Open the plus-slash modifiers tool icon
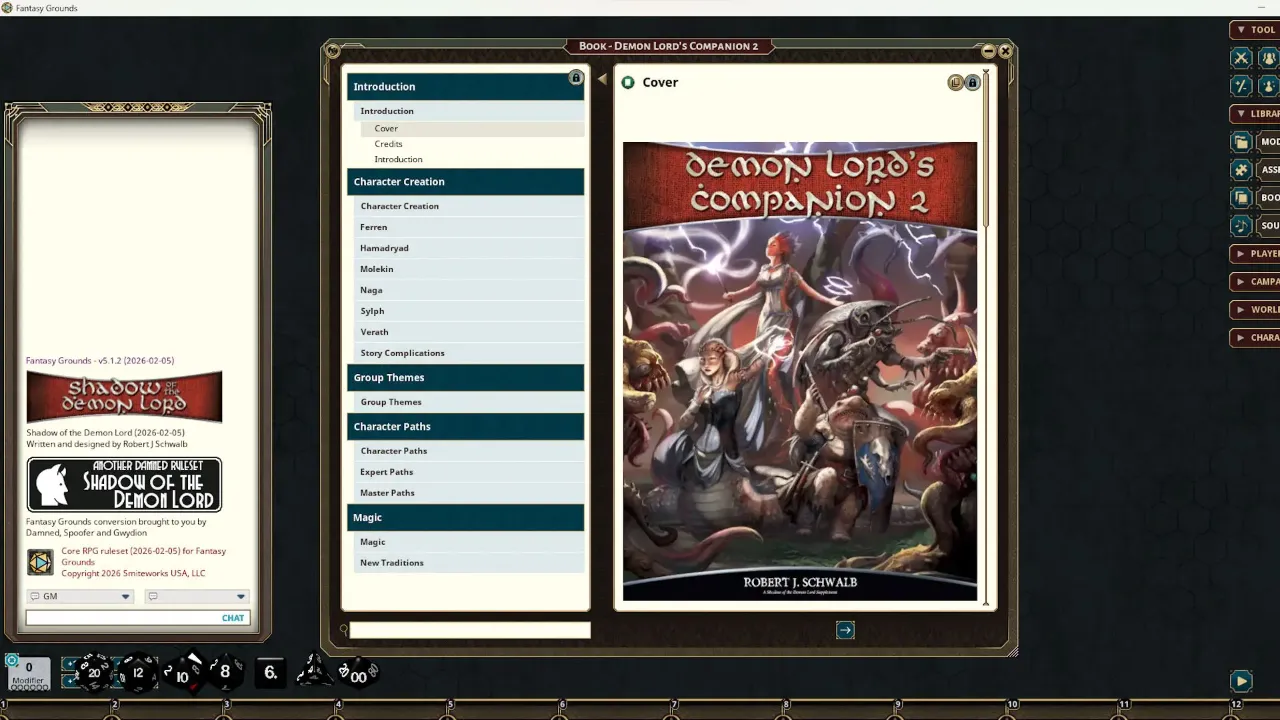This screenshot has height=720, width=1280. tap(1241, 86)
